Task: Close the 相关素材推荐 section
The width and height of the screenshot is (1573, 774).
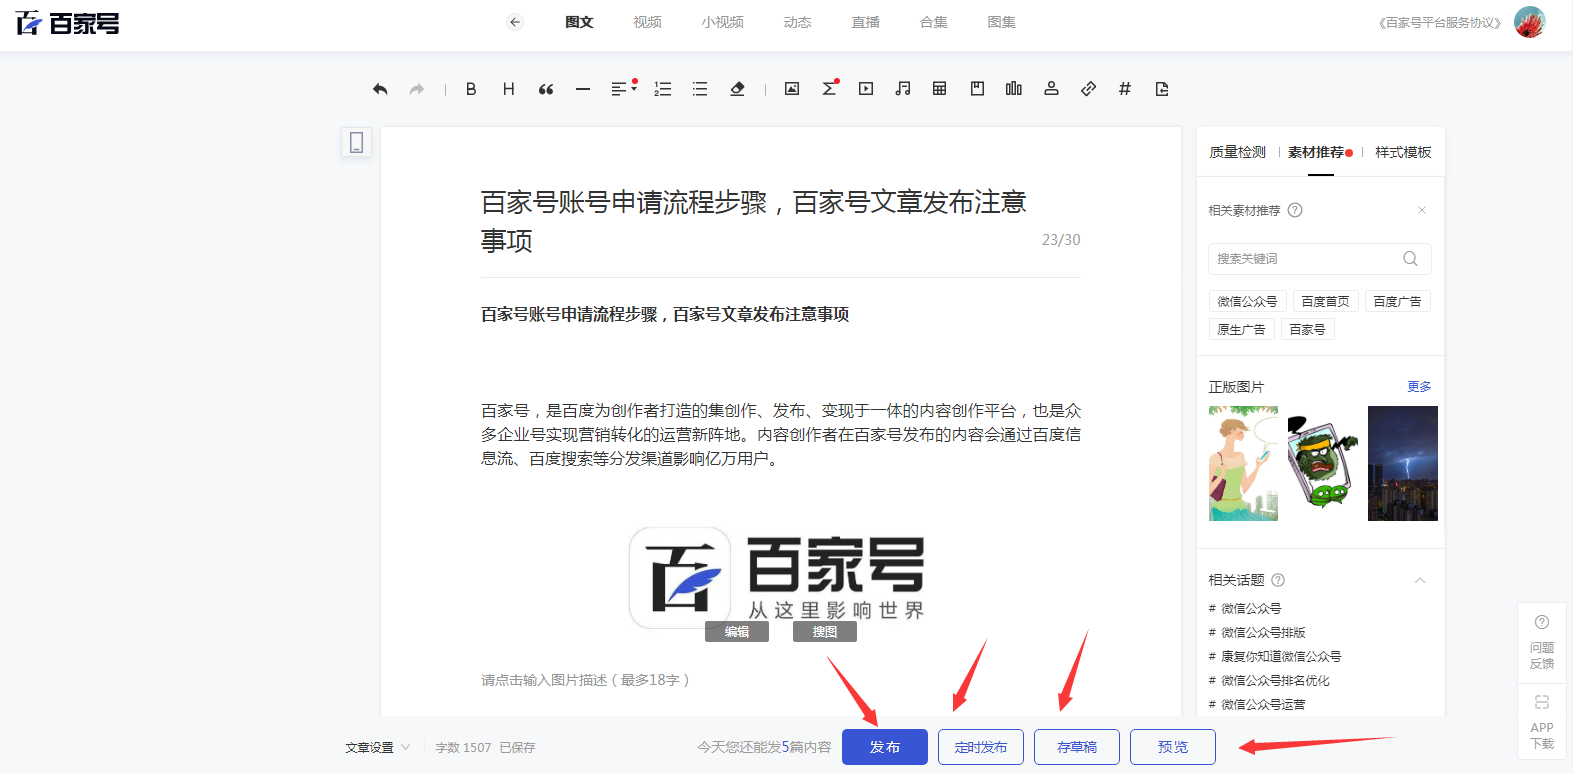Action: (x=1422, y=210)
